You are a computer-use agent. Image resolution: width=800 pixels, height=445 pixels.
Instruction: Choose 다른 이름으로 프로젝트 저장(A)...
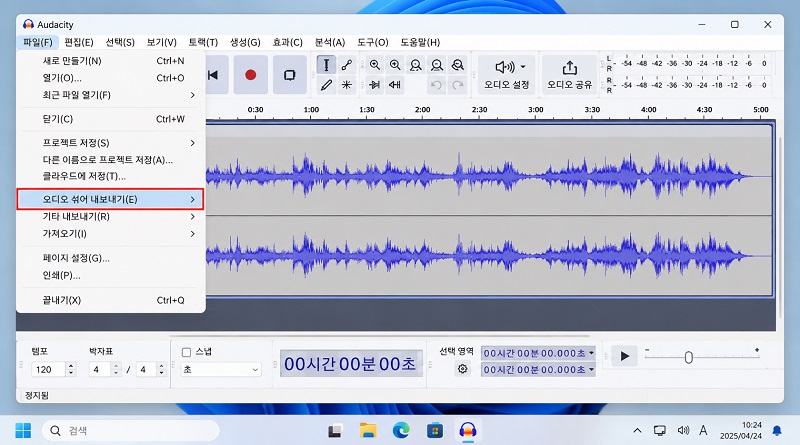[111, 160]
